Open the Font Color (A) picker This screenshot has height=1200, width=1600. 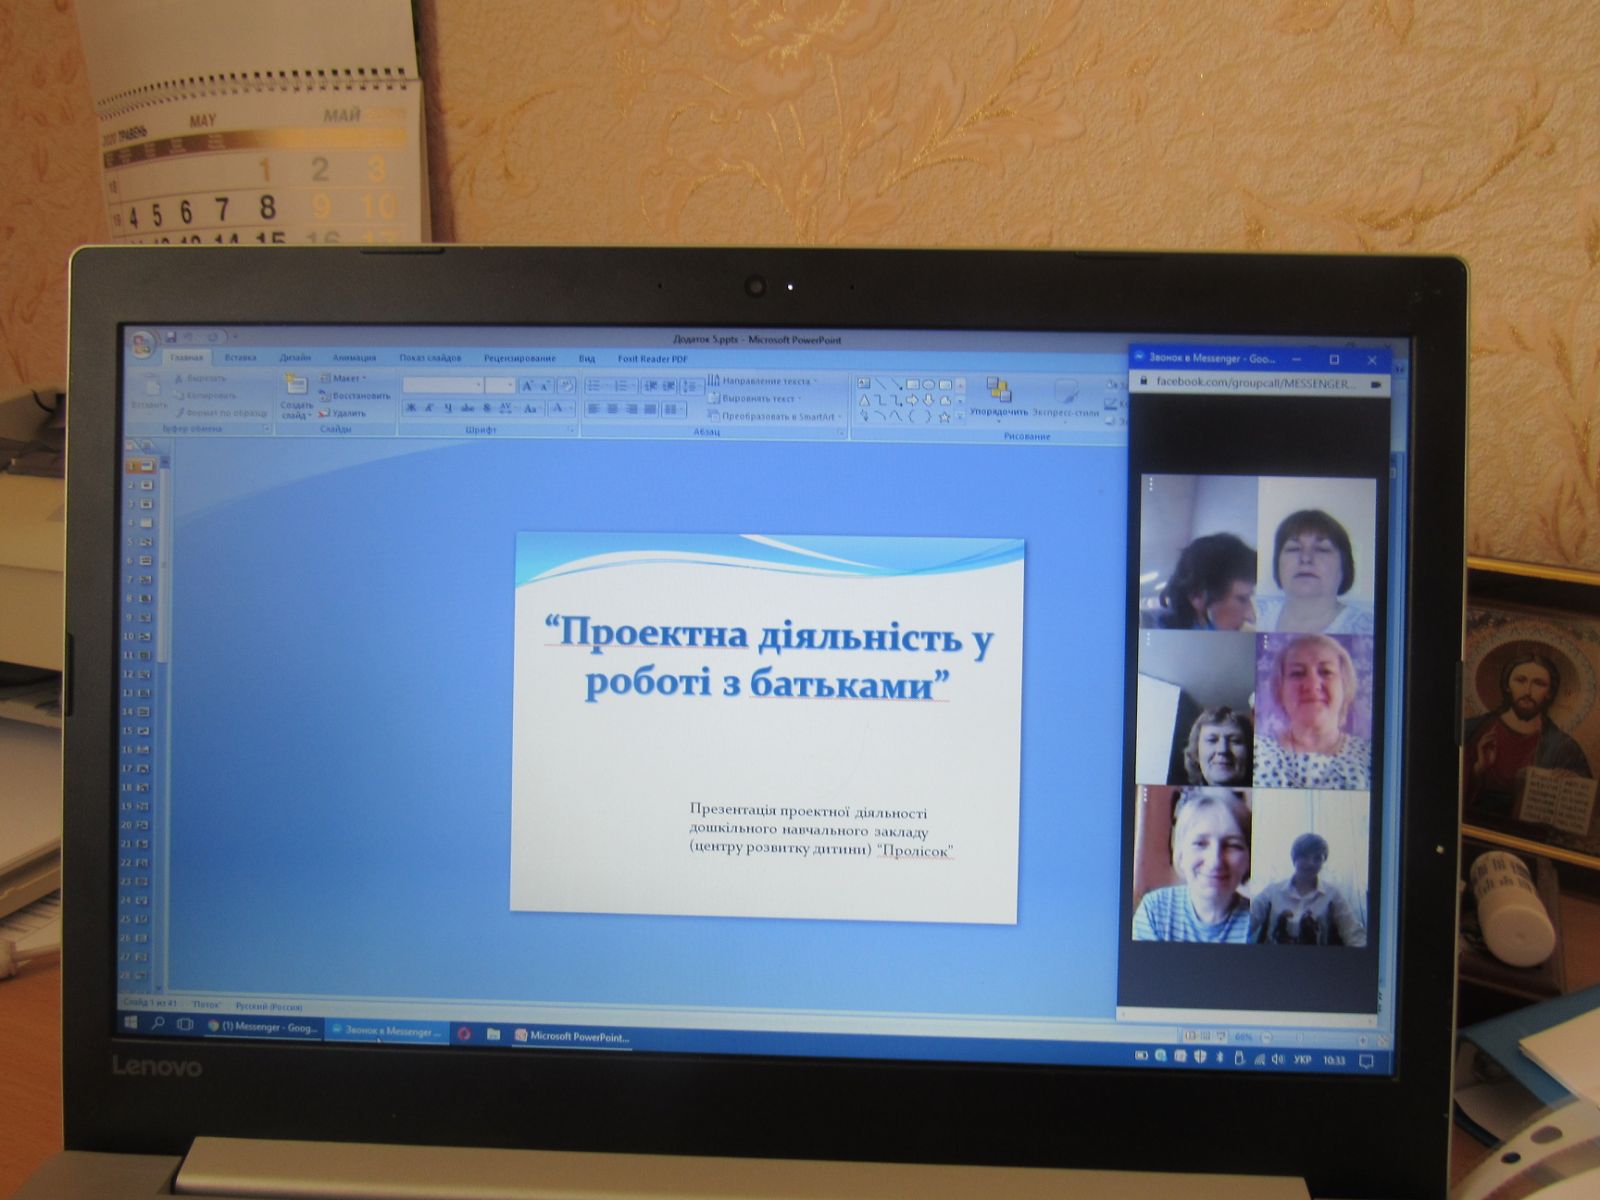coord(560,408)
